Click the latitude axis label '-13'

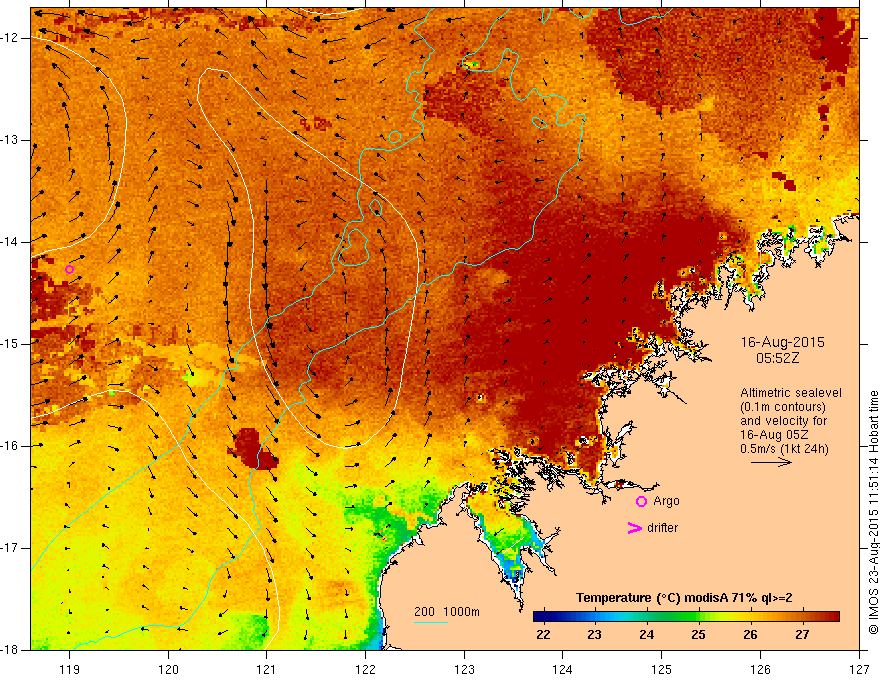coord(10,140)
